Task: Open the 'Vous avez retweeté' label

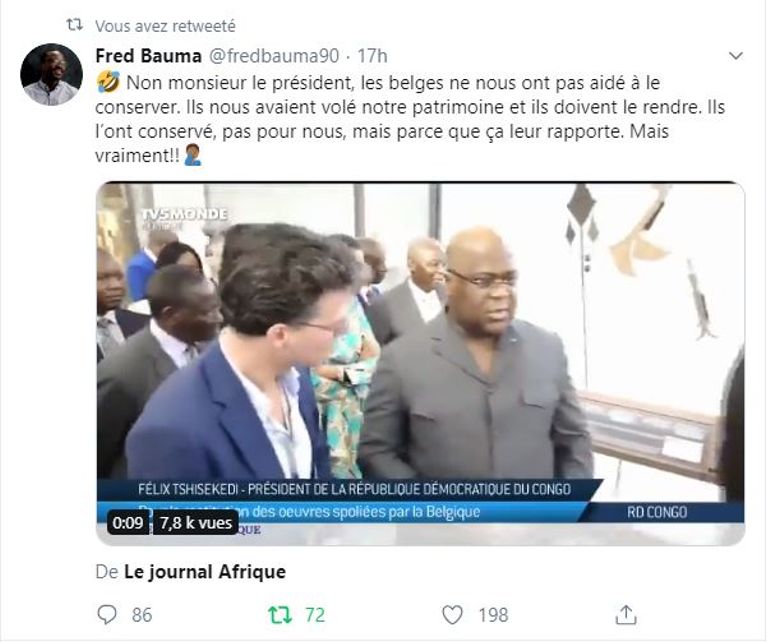Action: tap(165, 26)
